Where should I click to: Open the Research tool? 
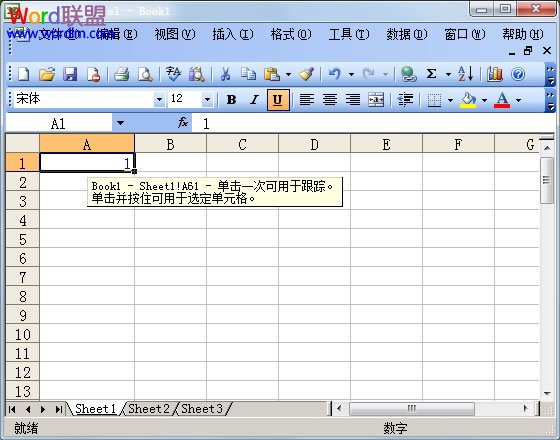(197, 74)
